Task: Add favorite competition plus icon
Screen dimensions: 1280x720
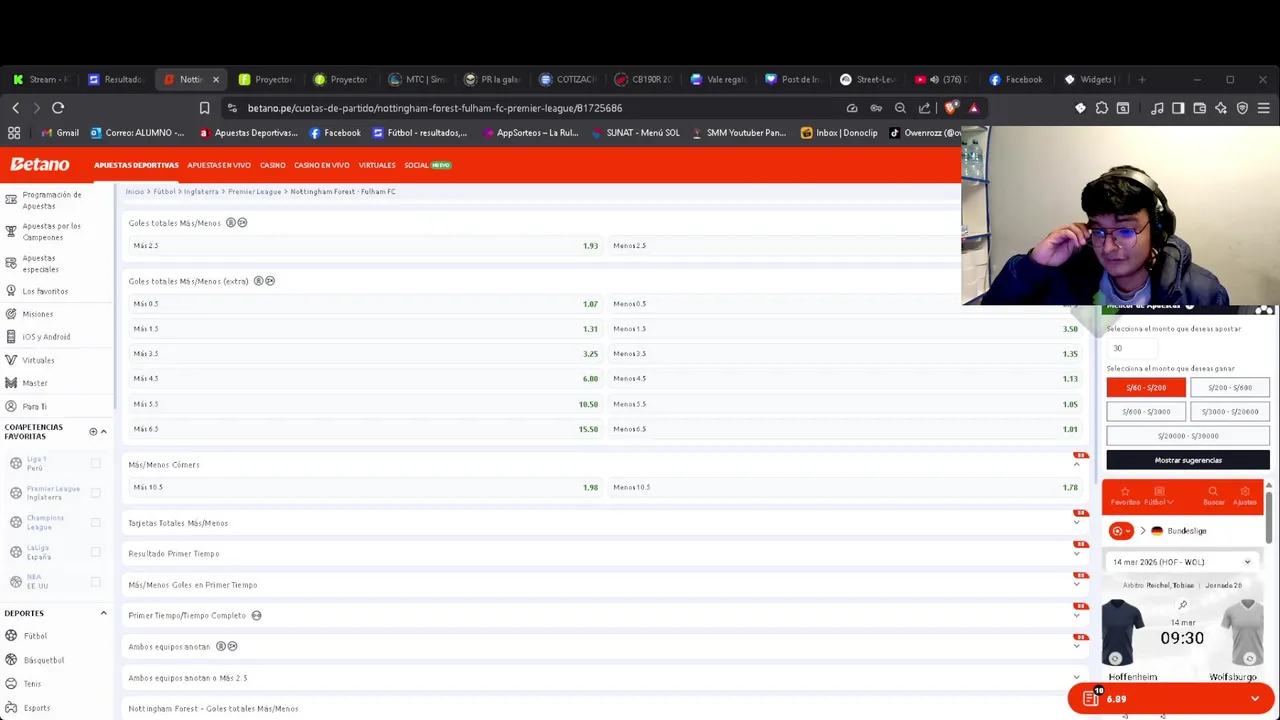Action: (x=93, y=432)
